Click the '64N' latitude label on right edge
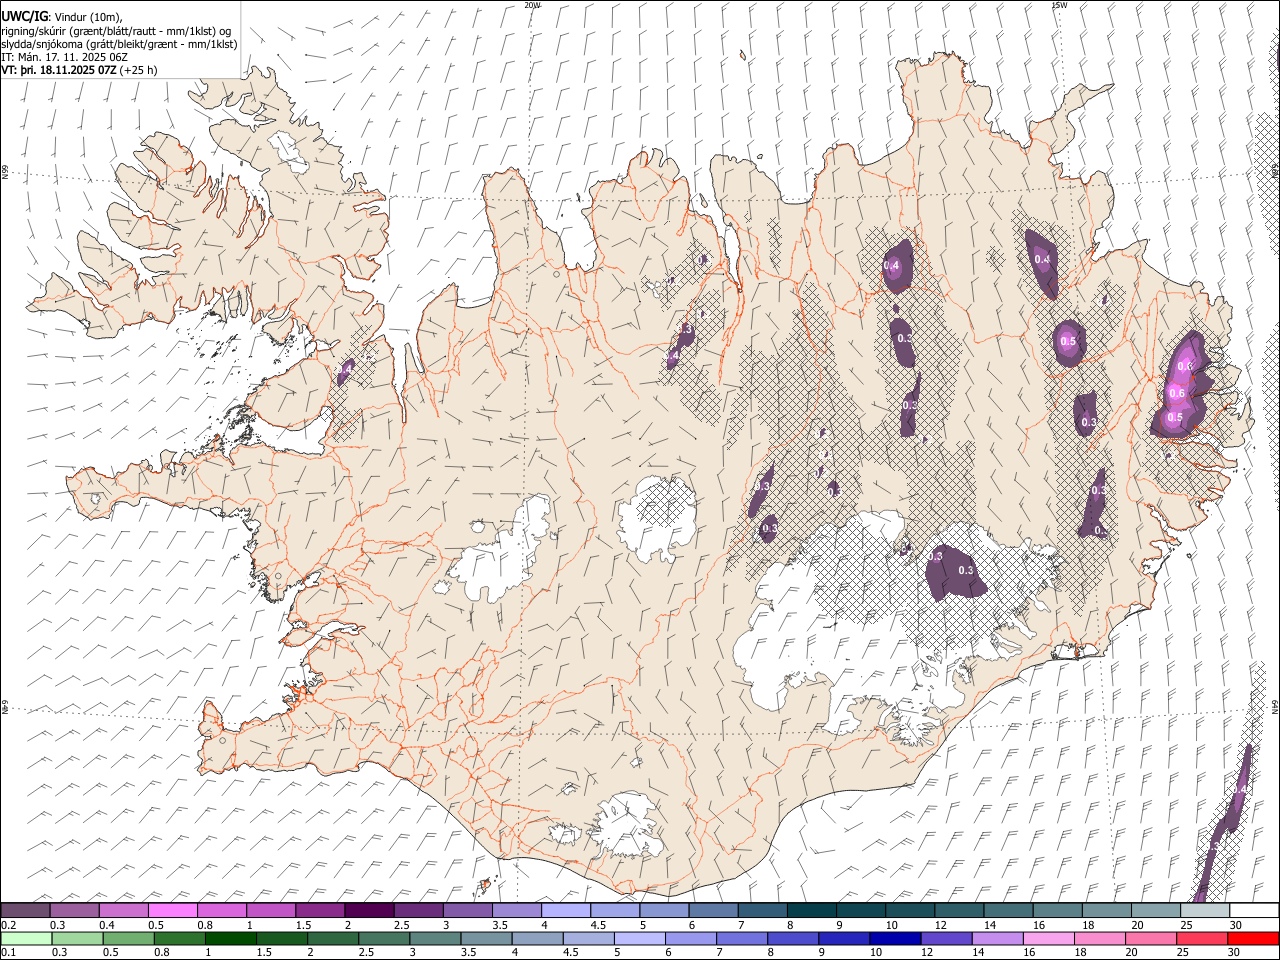The image size is (1280, 960). [x=1275, y=706]
